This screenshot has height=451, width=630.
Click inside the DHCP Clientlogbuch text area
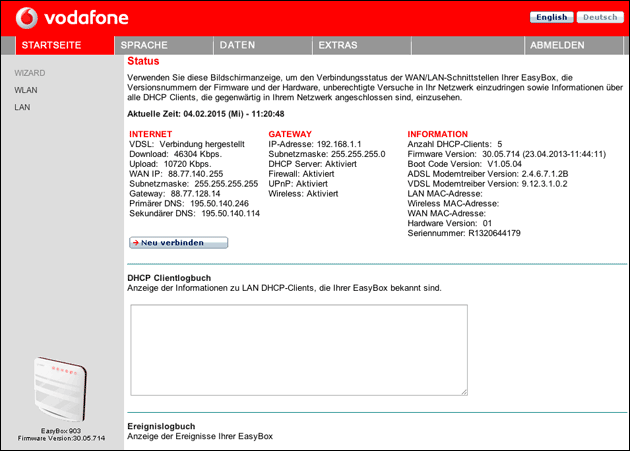(299, 350)
